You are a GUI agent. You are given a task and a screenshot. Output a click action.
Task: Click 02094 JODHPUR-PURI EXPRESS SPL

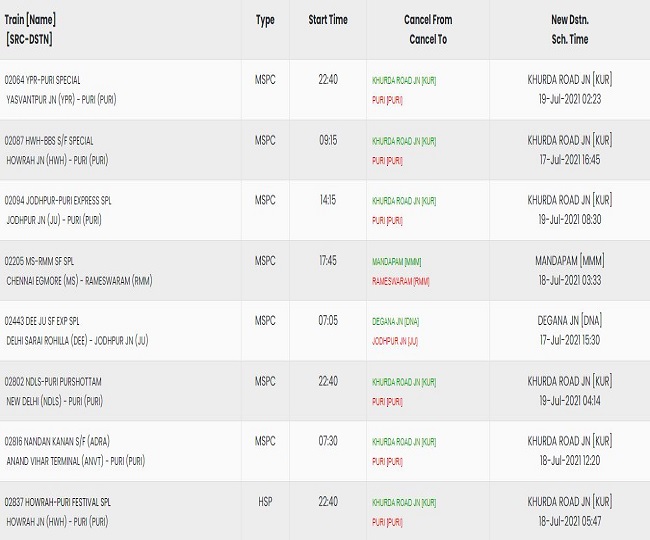[x=58, y=200]
